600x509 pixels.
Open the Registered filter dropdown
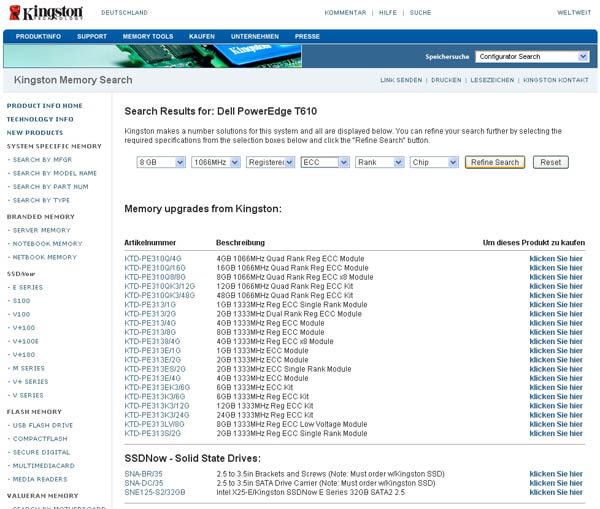(x=270, y=162)
